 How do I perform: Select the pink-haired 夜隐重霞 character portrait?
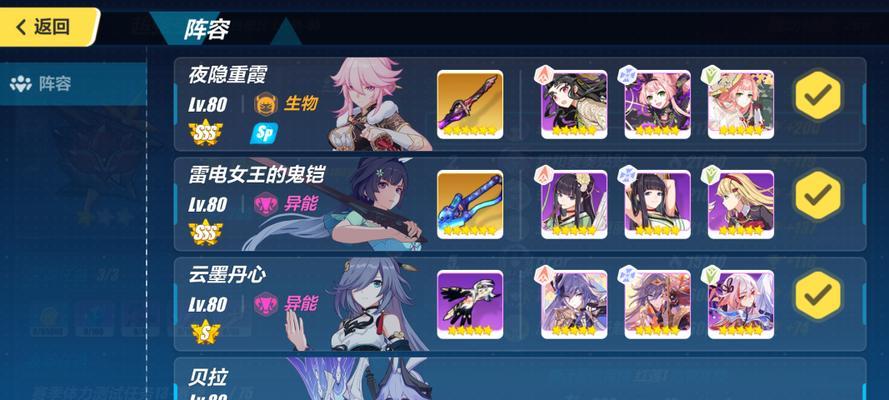click(374, 104)
